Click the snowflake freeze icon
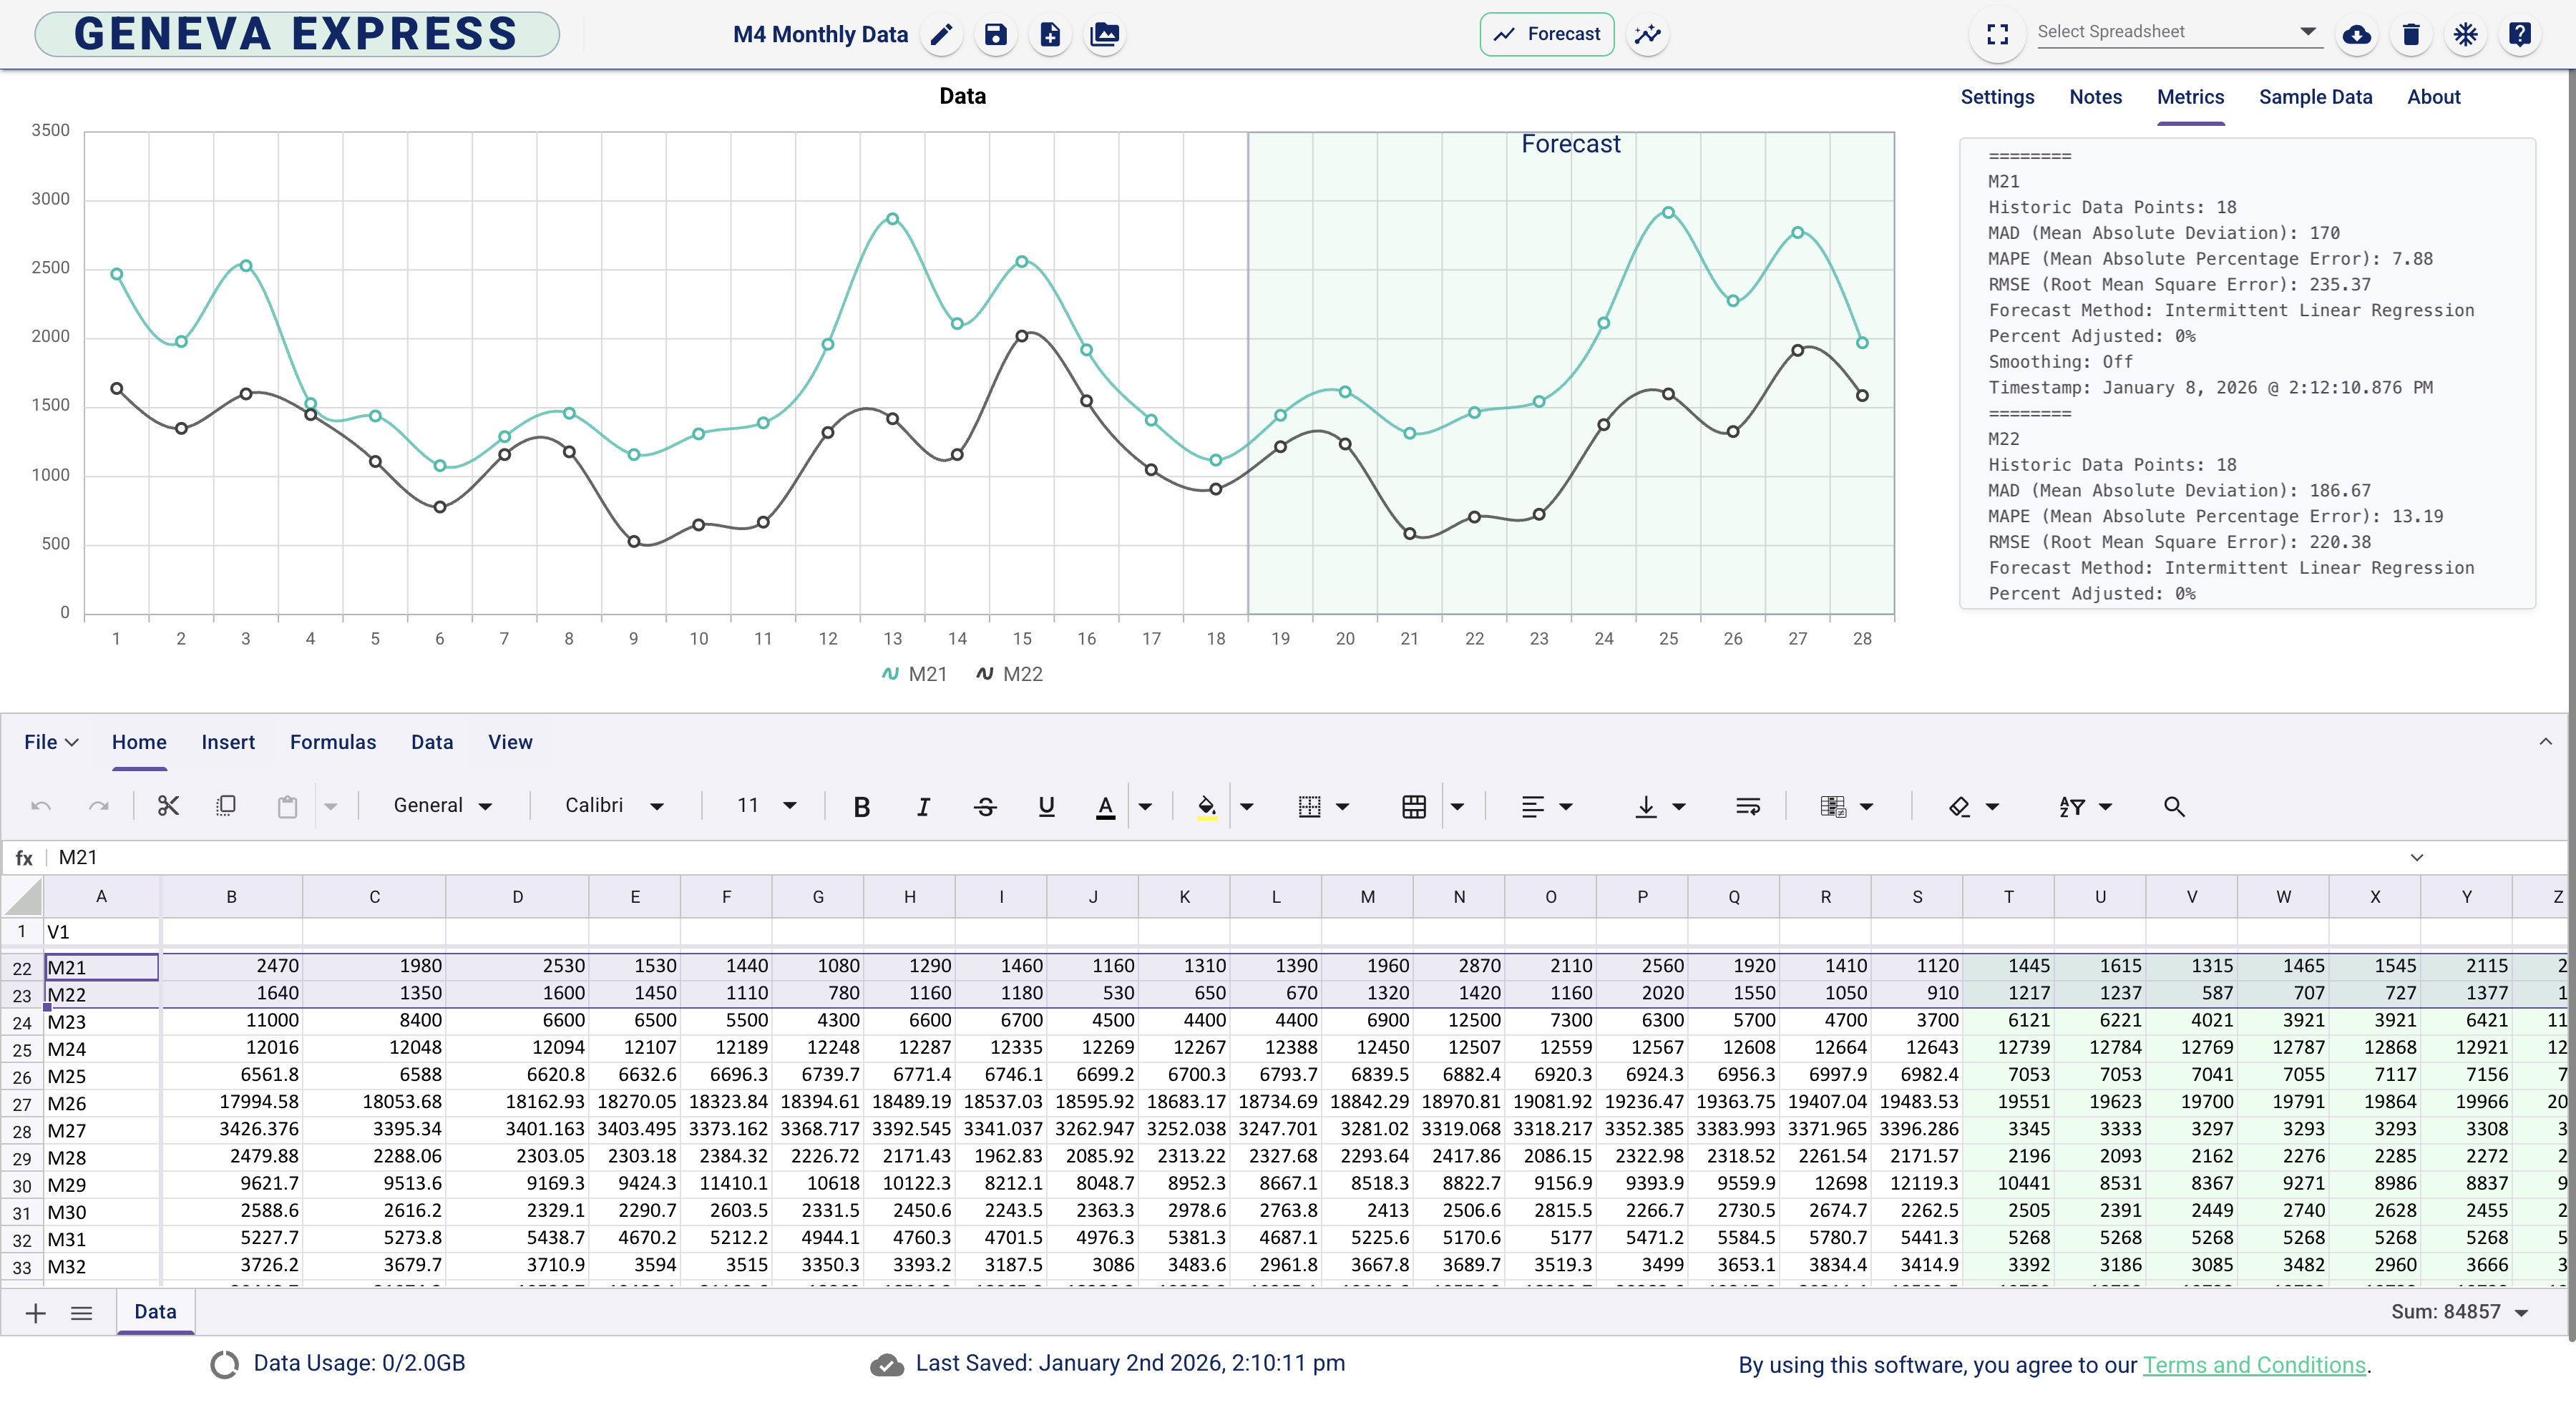The height and width of the screenshot is (1415, 2576). (x=2466, y=34)
